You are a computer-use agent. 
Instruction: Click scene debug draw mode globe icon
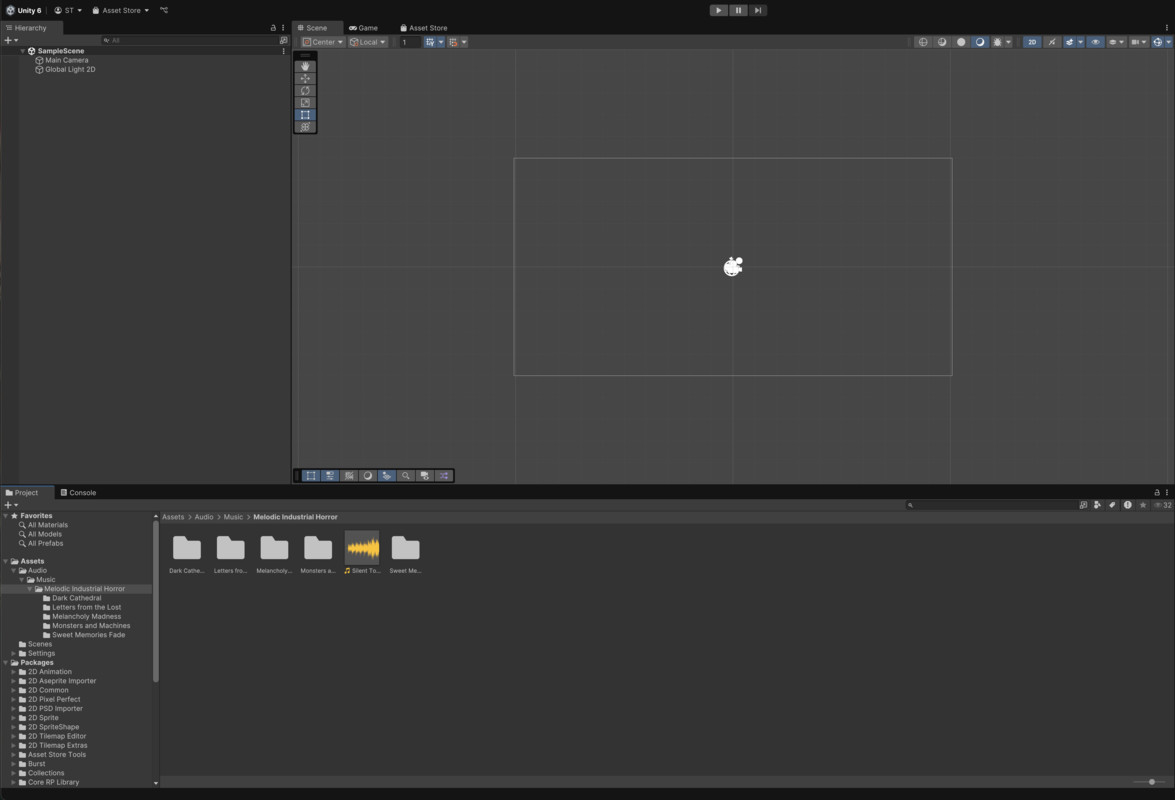[x=923, y=42]
